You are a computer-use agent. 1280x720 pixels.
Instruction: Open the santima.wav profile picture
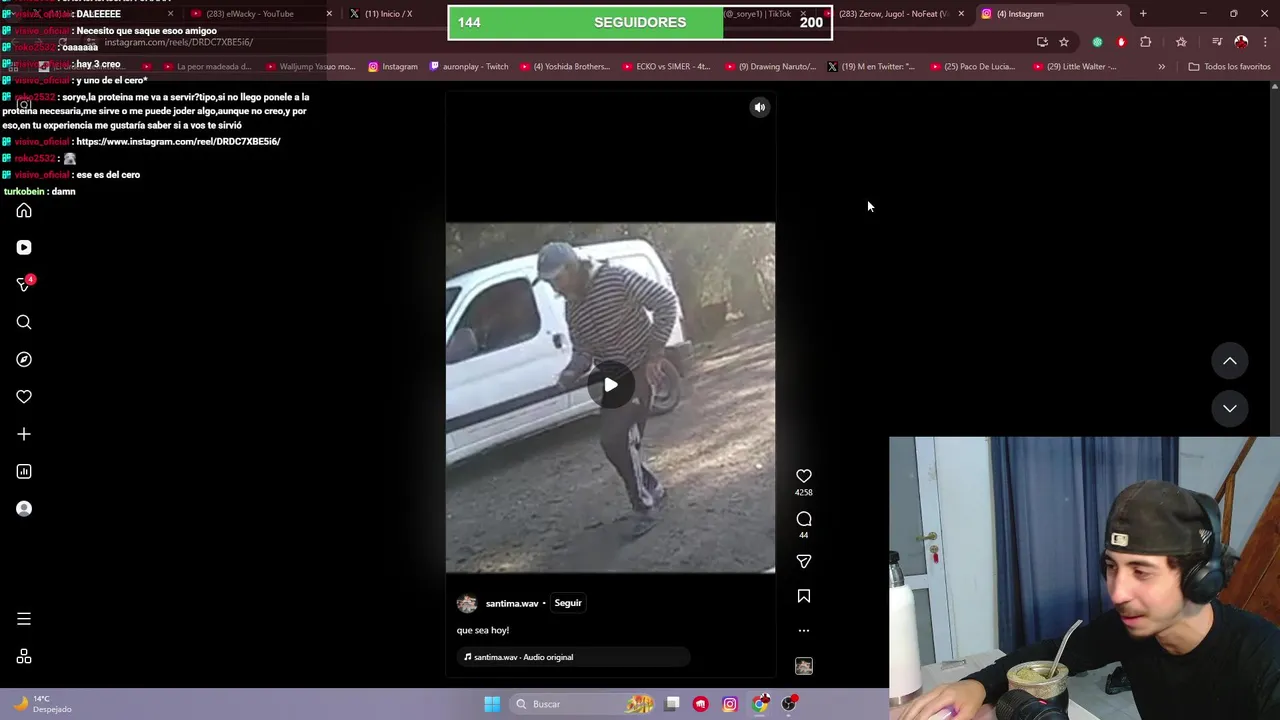point(467,603)
